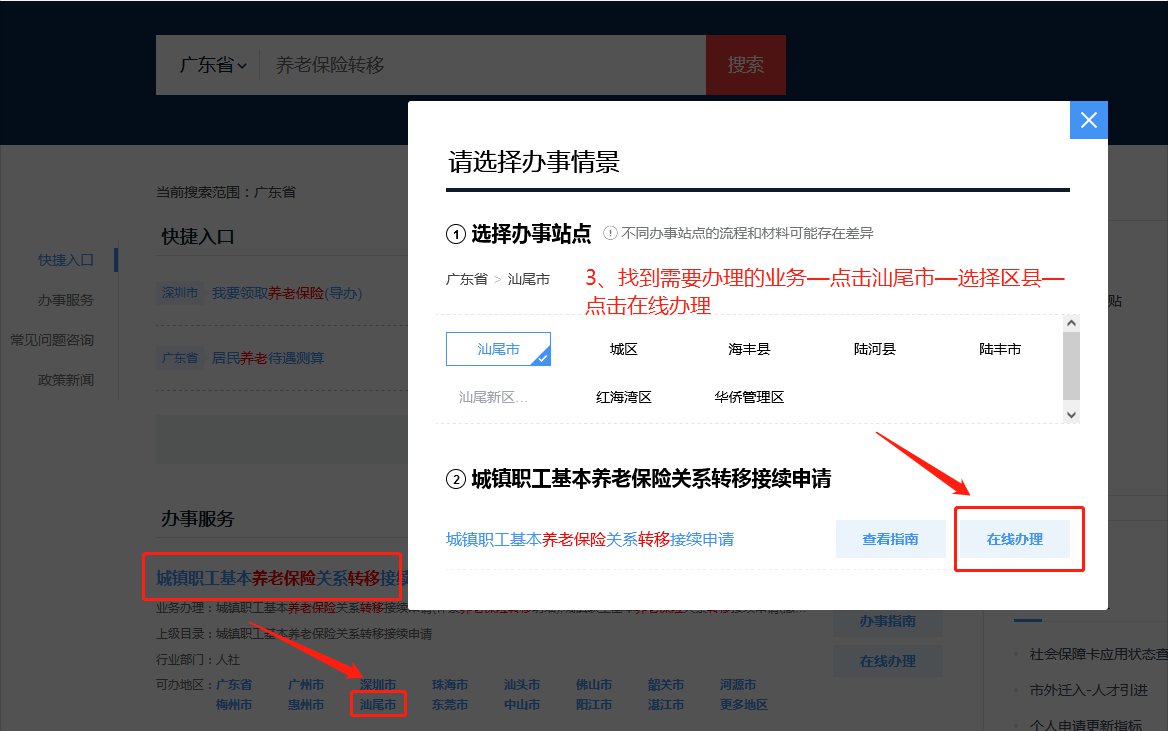This screenshot has width=1168, height=731.
Task: Click the red 搜索 search button
Action: click(x=746, y=65)
